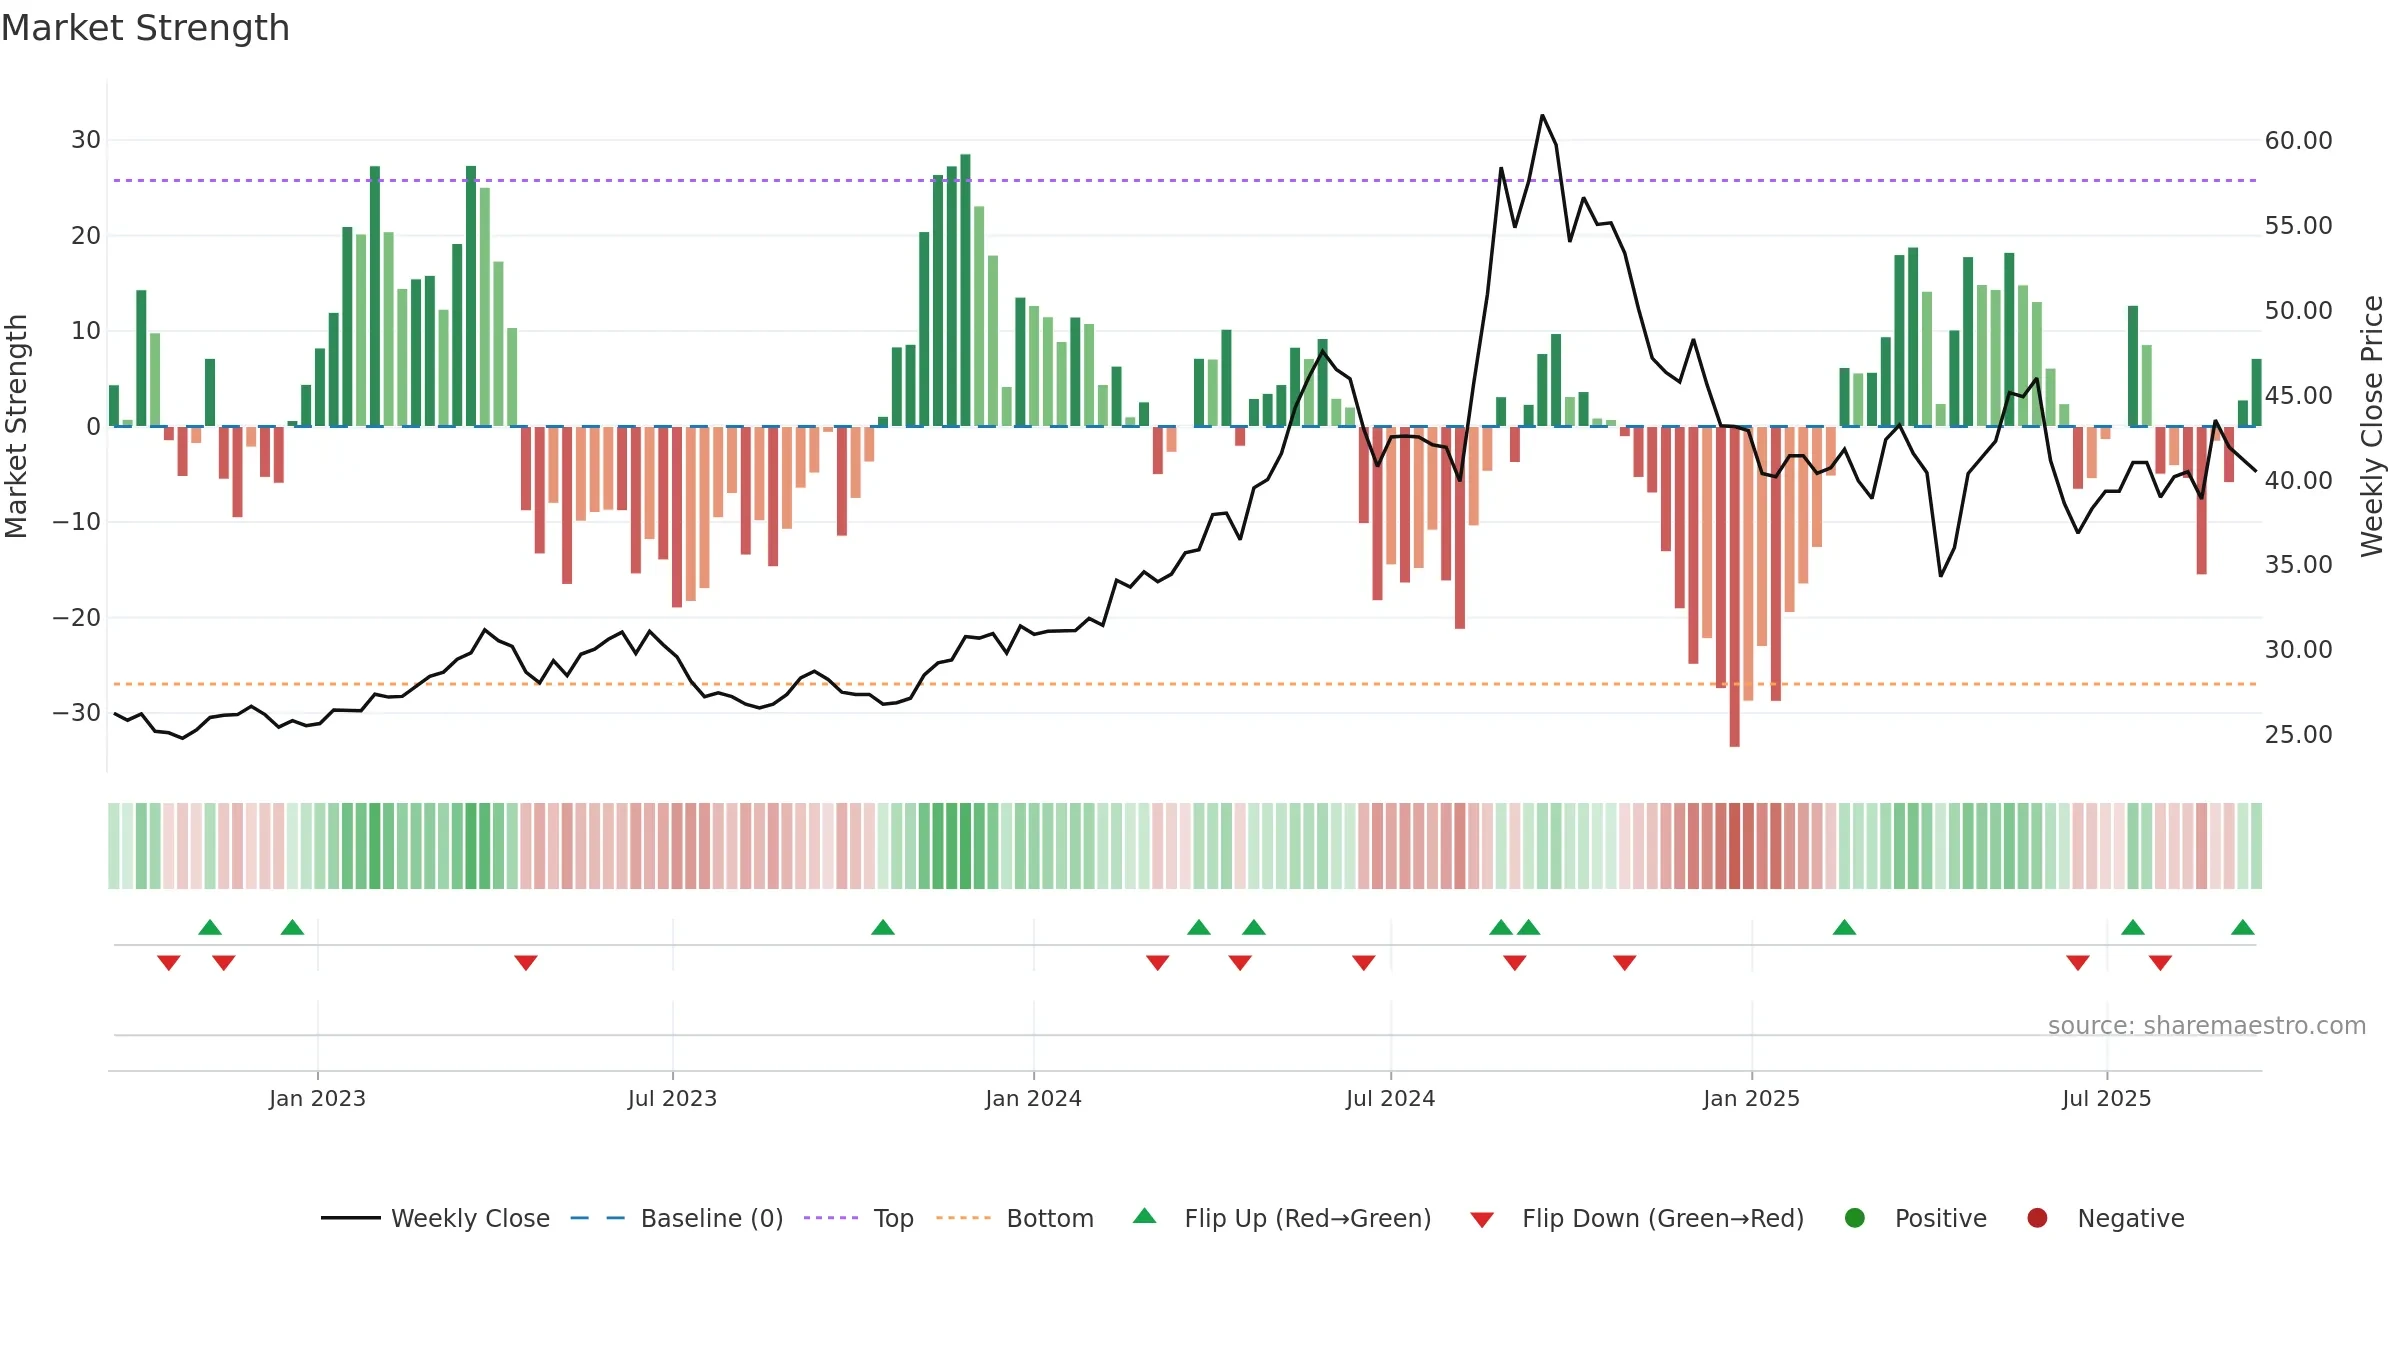Click the 20 strength axis tick

pyautogui.click(x=86, y=236)
